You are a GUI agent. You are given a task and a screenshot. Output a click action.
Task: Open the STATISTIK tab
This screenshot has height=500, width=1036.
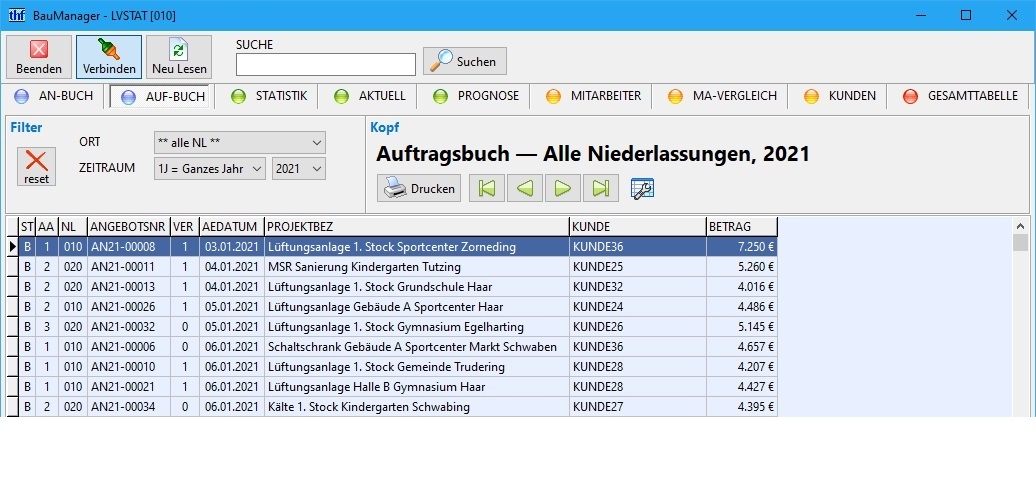point(268,96)
